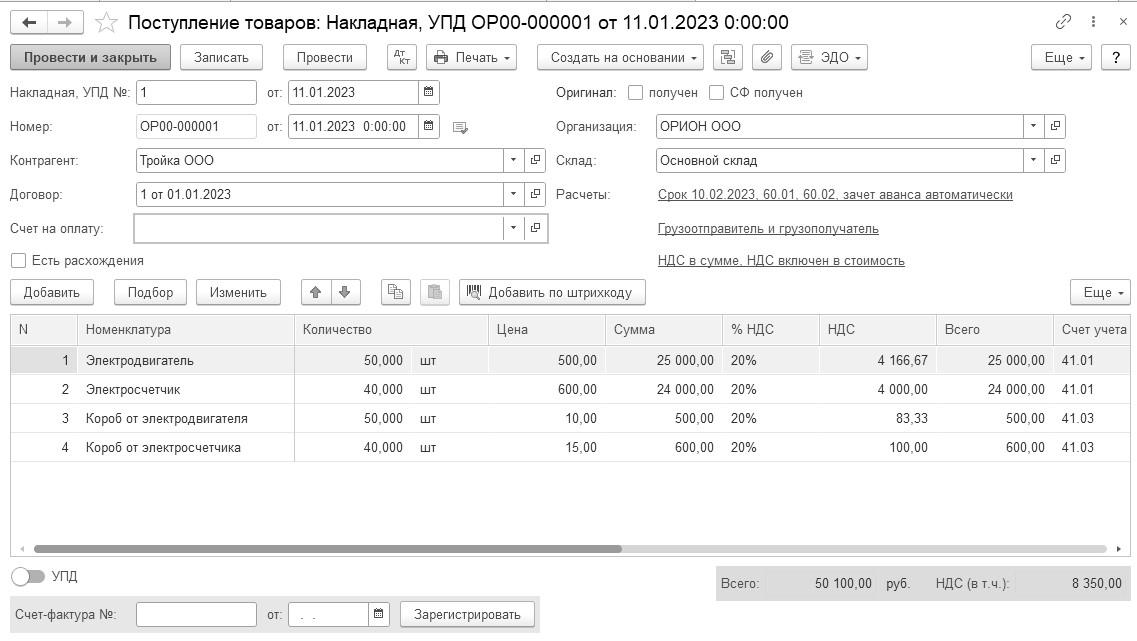1137x641 pixels.
Task: Go back with the left arrow button
Action: [x=29, y=22]
